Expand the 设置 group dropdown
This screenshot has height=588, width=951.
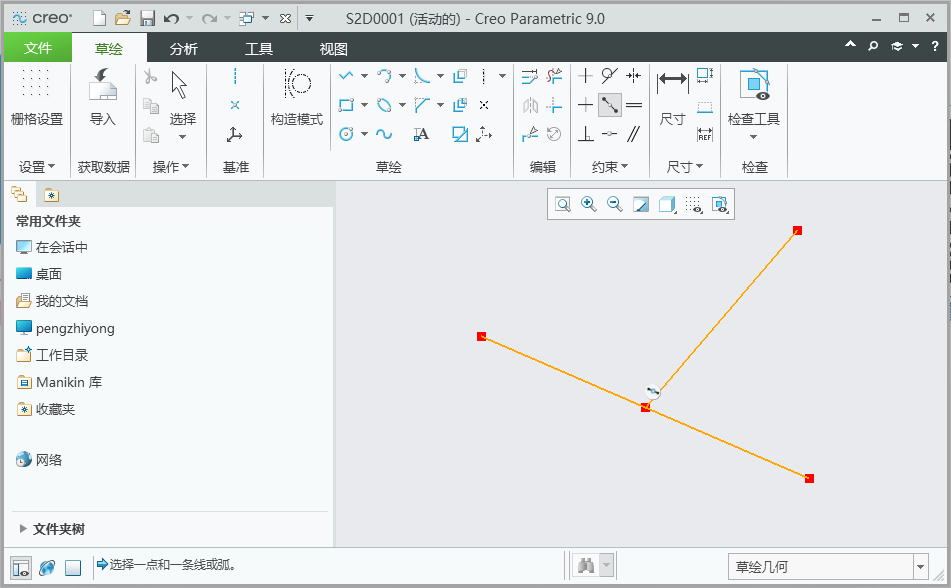[37, 167]
